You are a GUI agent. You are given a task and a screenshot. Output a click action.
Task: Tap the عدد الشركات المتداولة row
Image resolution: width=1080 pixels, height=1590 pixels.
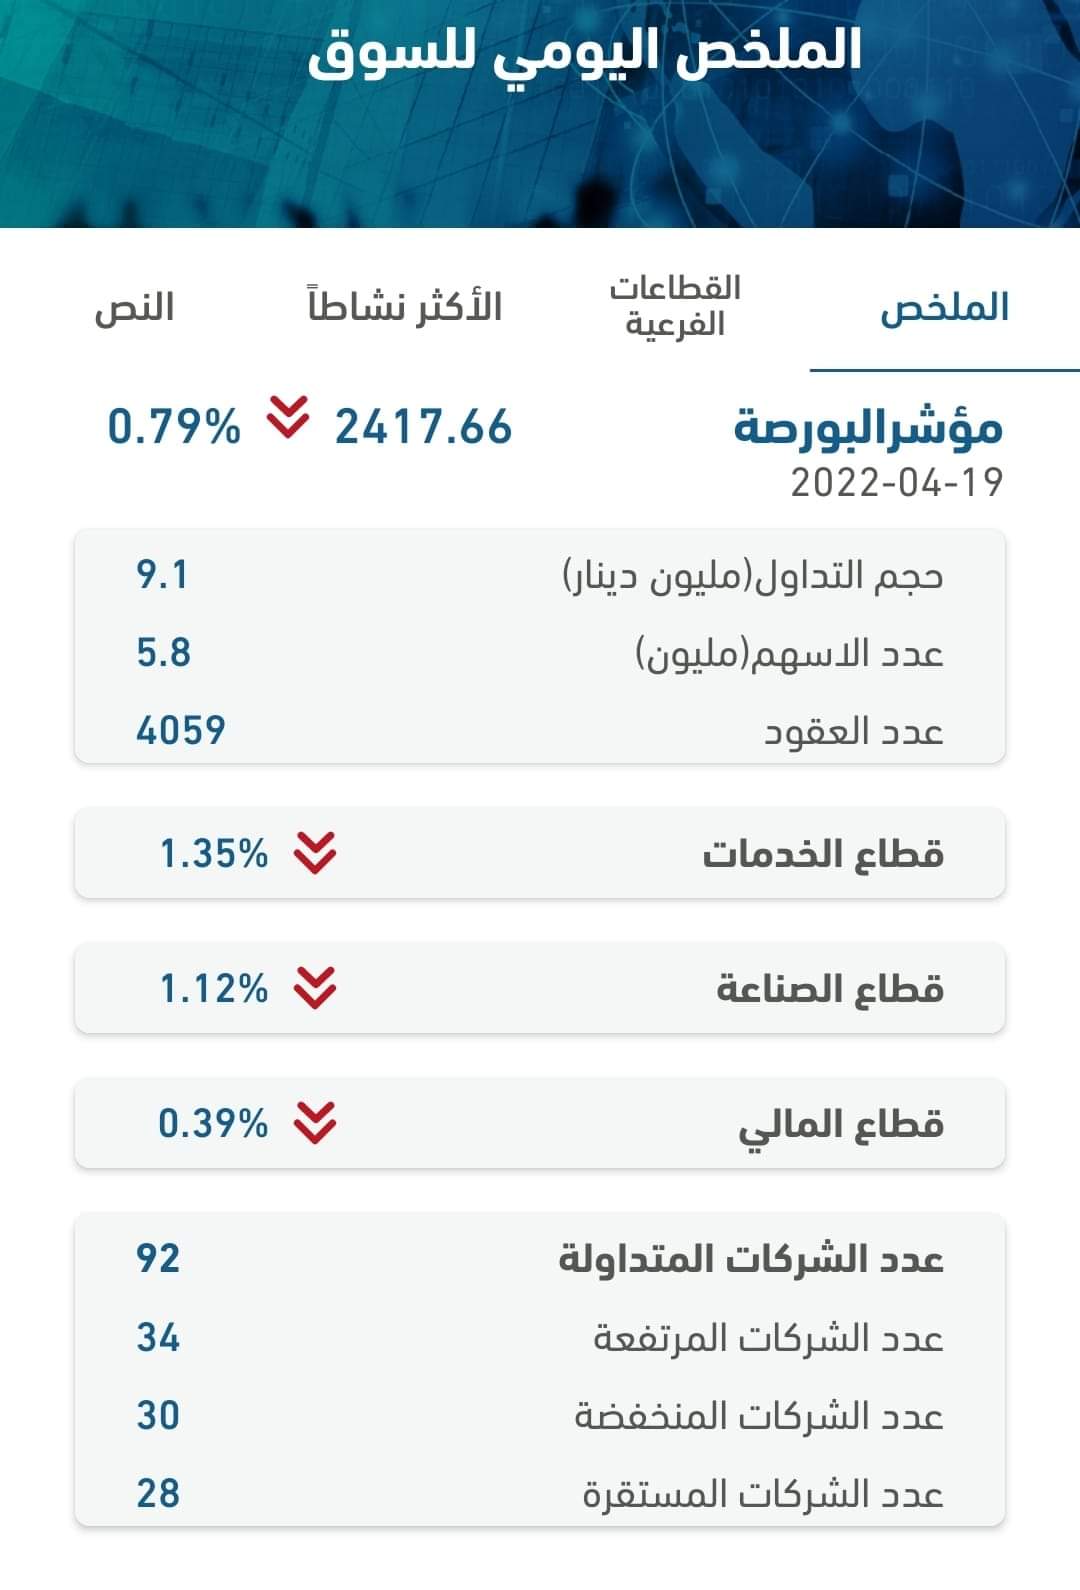(x=540, y=1259)
